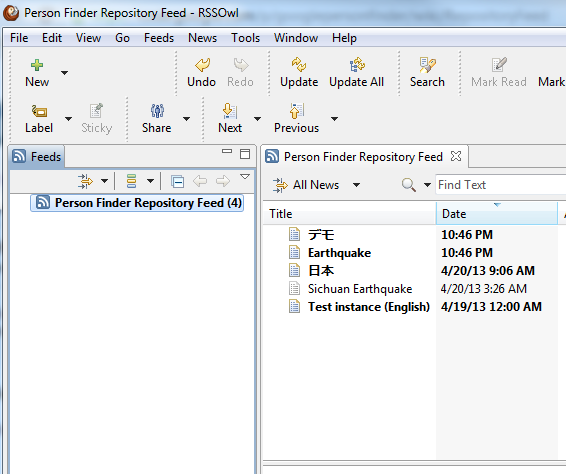This screenshot has height=474, width=566.
Task: Open the Search tool
Action: tap(427, 73)
